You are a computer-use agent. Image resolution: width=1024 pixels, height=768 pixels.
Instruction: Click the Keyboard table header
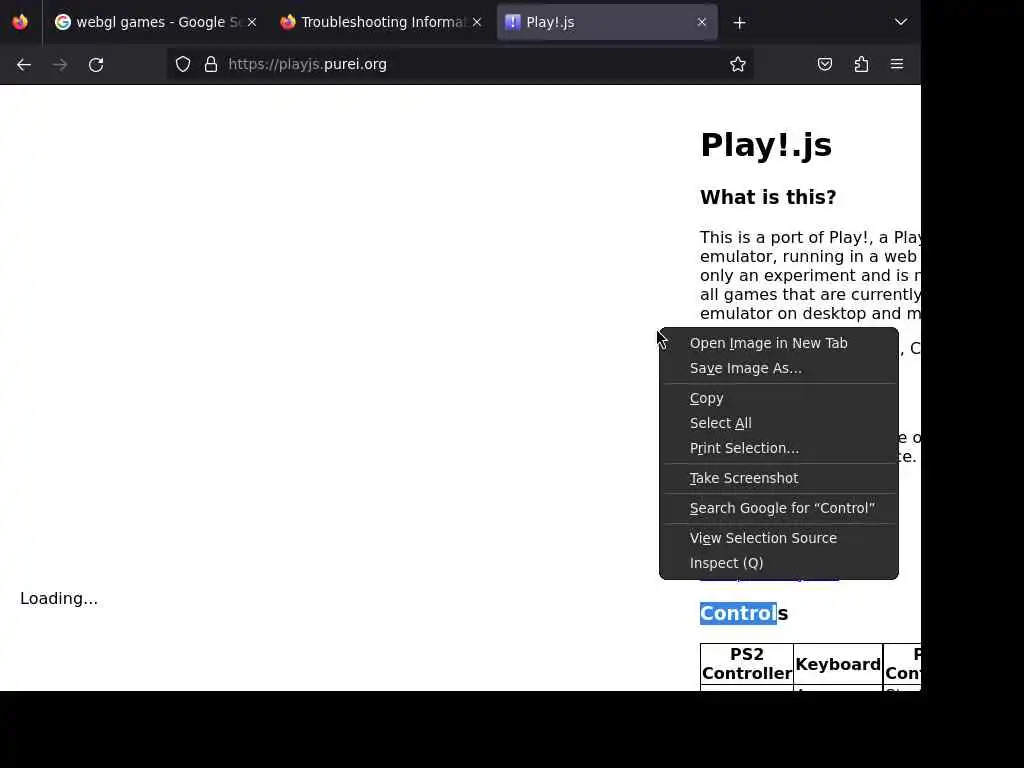click(838, 664)
